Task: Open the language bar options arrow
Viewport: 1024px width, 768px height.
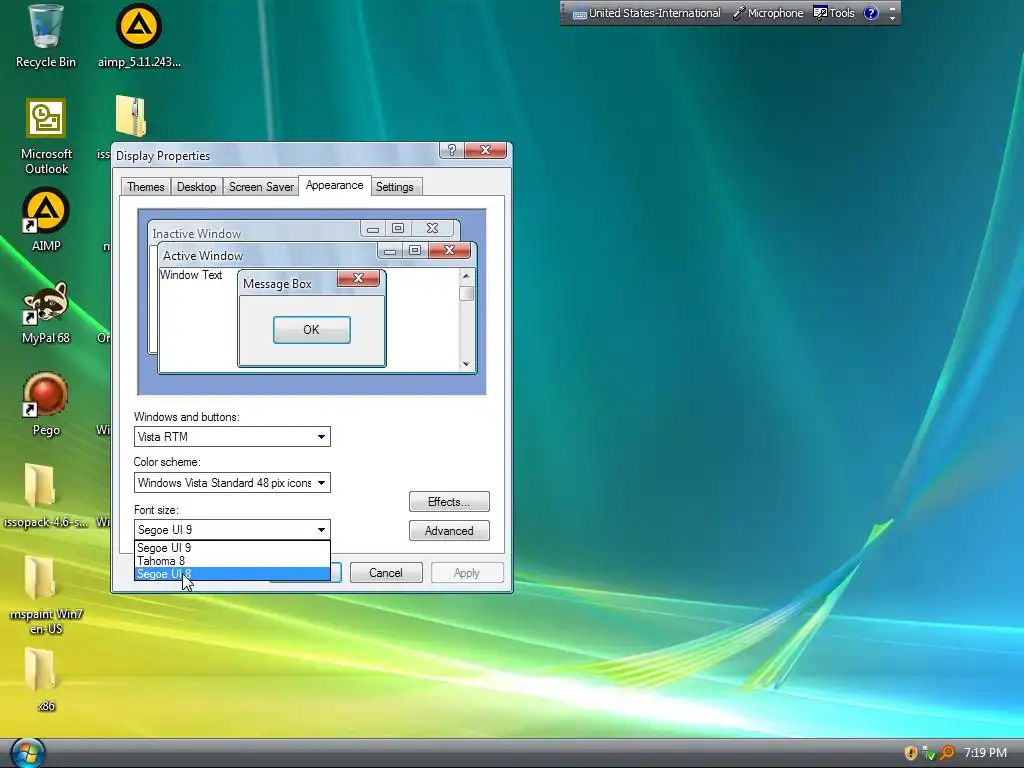Action: click(892, 18)
